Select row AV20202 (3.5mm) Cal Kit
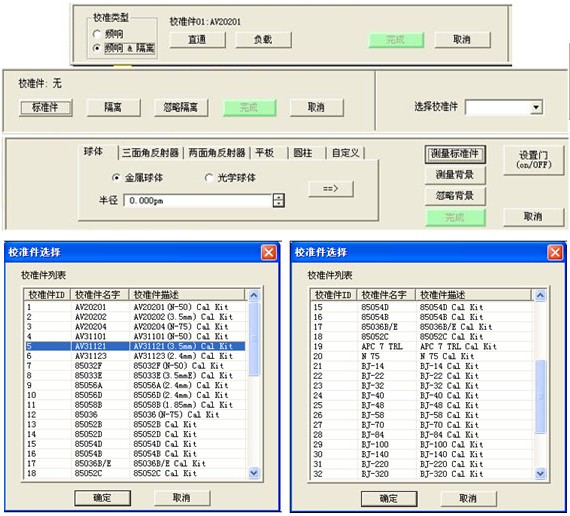The width and height of the screenshot is (570, 516). pos(135,317)
